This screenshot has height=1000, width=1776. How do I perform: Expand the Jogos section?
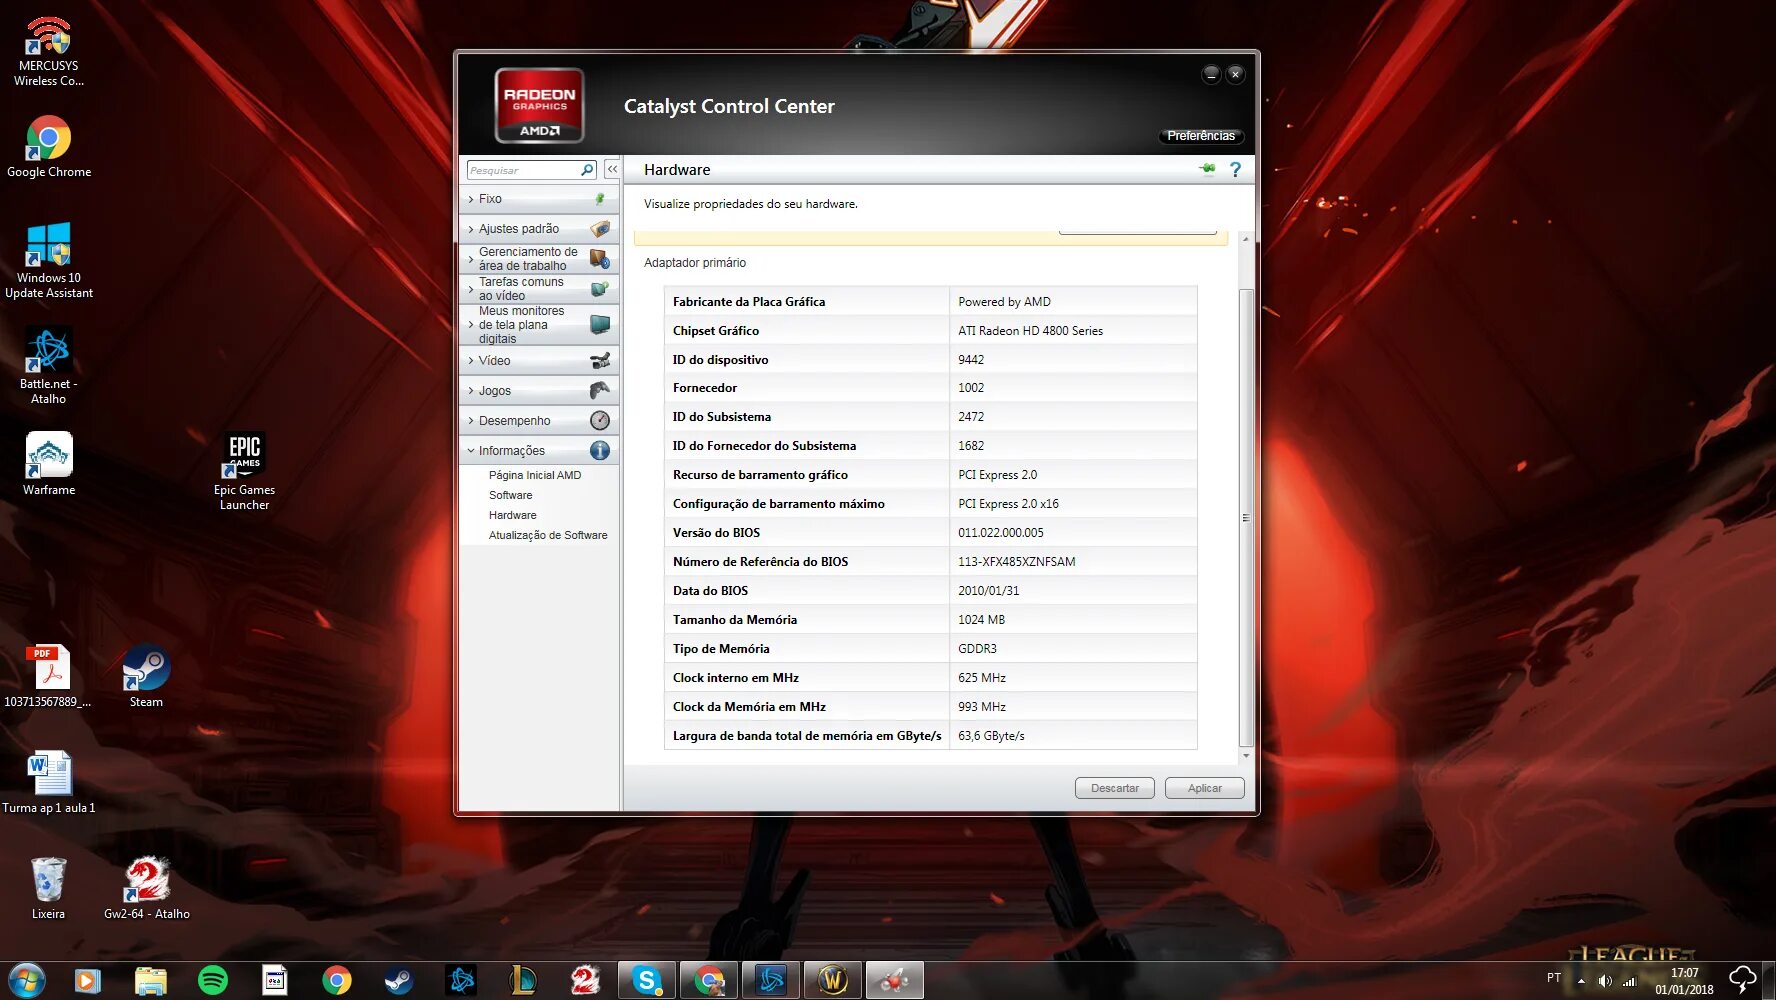tap(539, 390)
